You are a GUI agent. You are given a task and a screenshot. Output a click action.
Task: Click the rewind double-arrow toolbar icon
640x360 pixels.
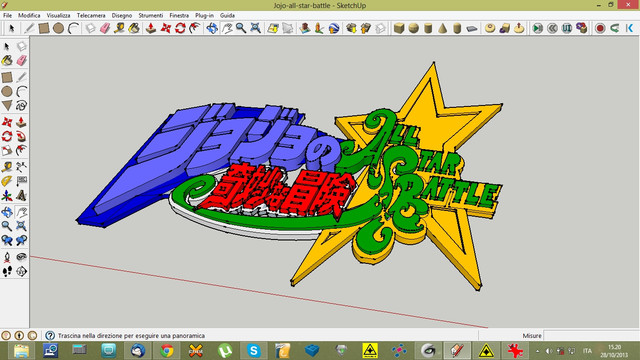point(552,28)
